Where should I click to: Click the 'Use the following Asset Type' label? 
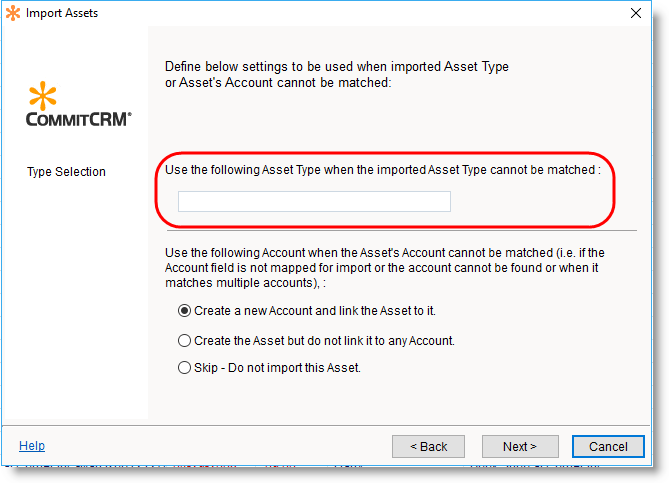(x=382, y=170)
